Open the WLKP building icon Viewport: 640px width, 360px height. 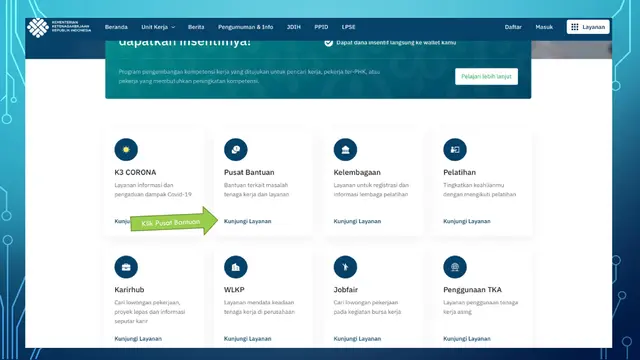236,267
